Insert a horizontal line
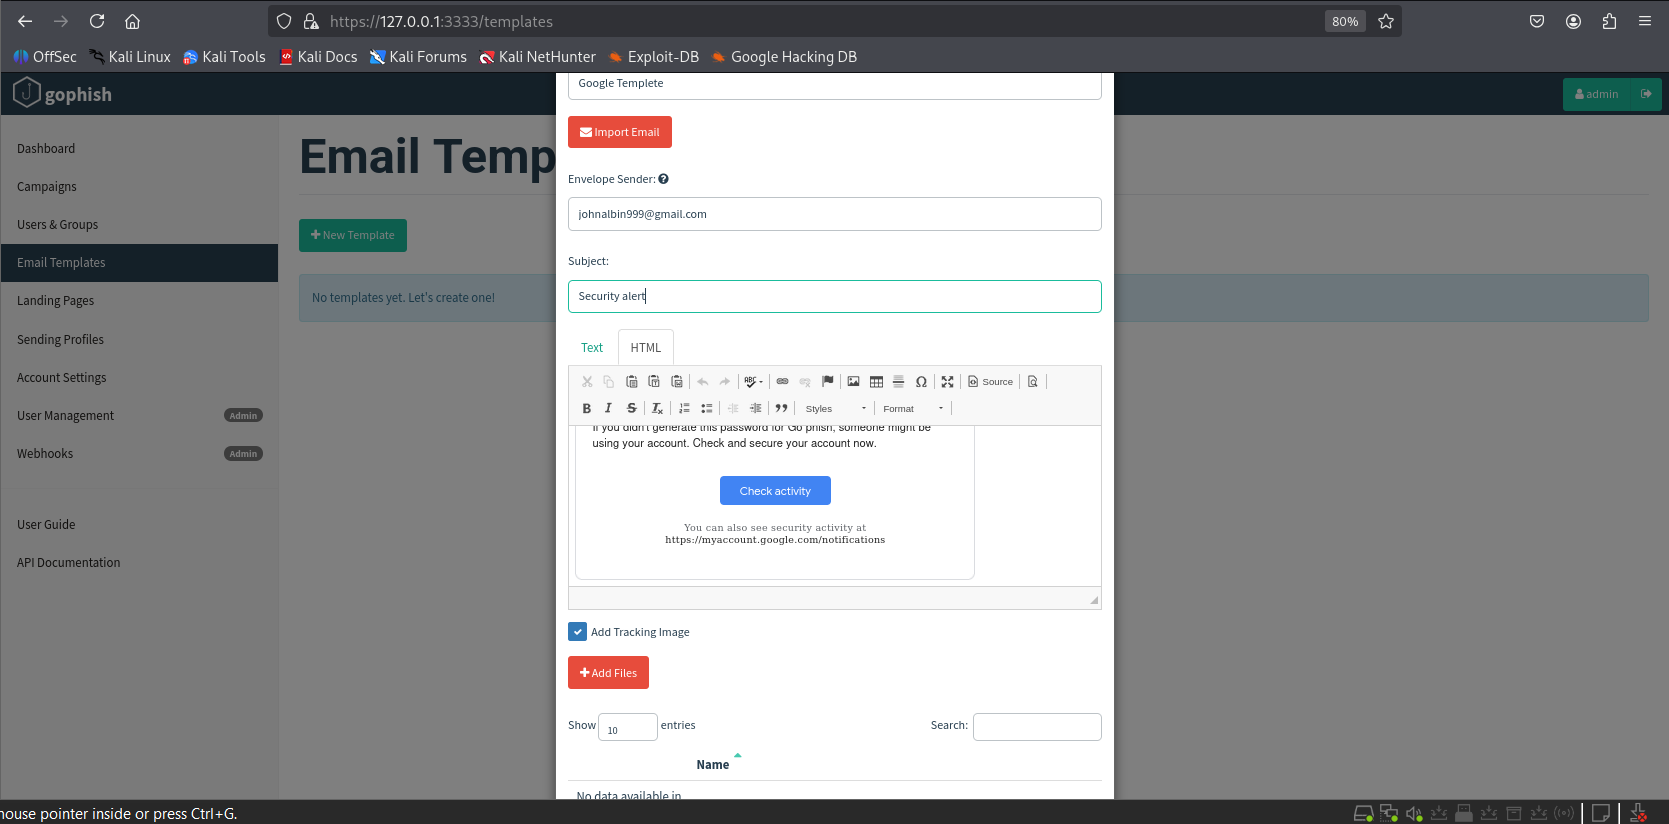The image size is (1669, 824). 898,382
